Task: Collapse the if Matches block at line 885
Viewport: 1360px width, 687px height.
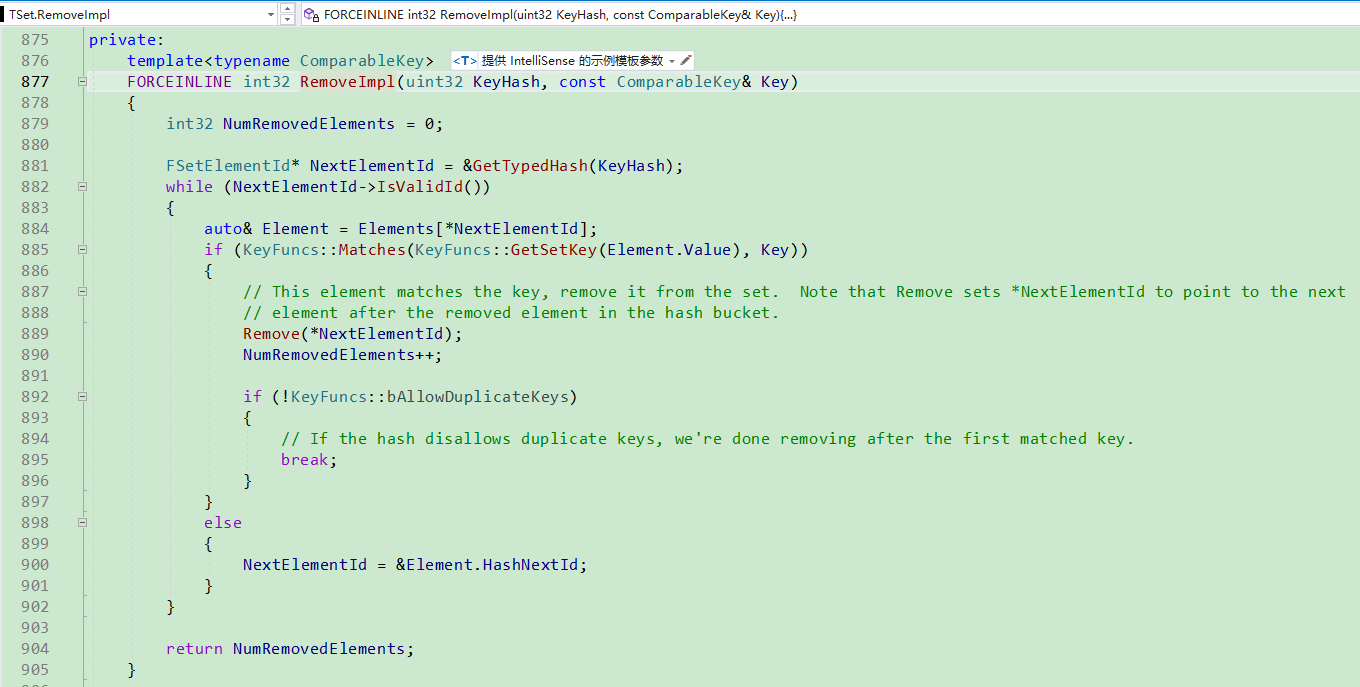Action: click(83, 250)
